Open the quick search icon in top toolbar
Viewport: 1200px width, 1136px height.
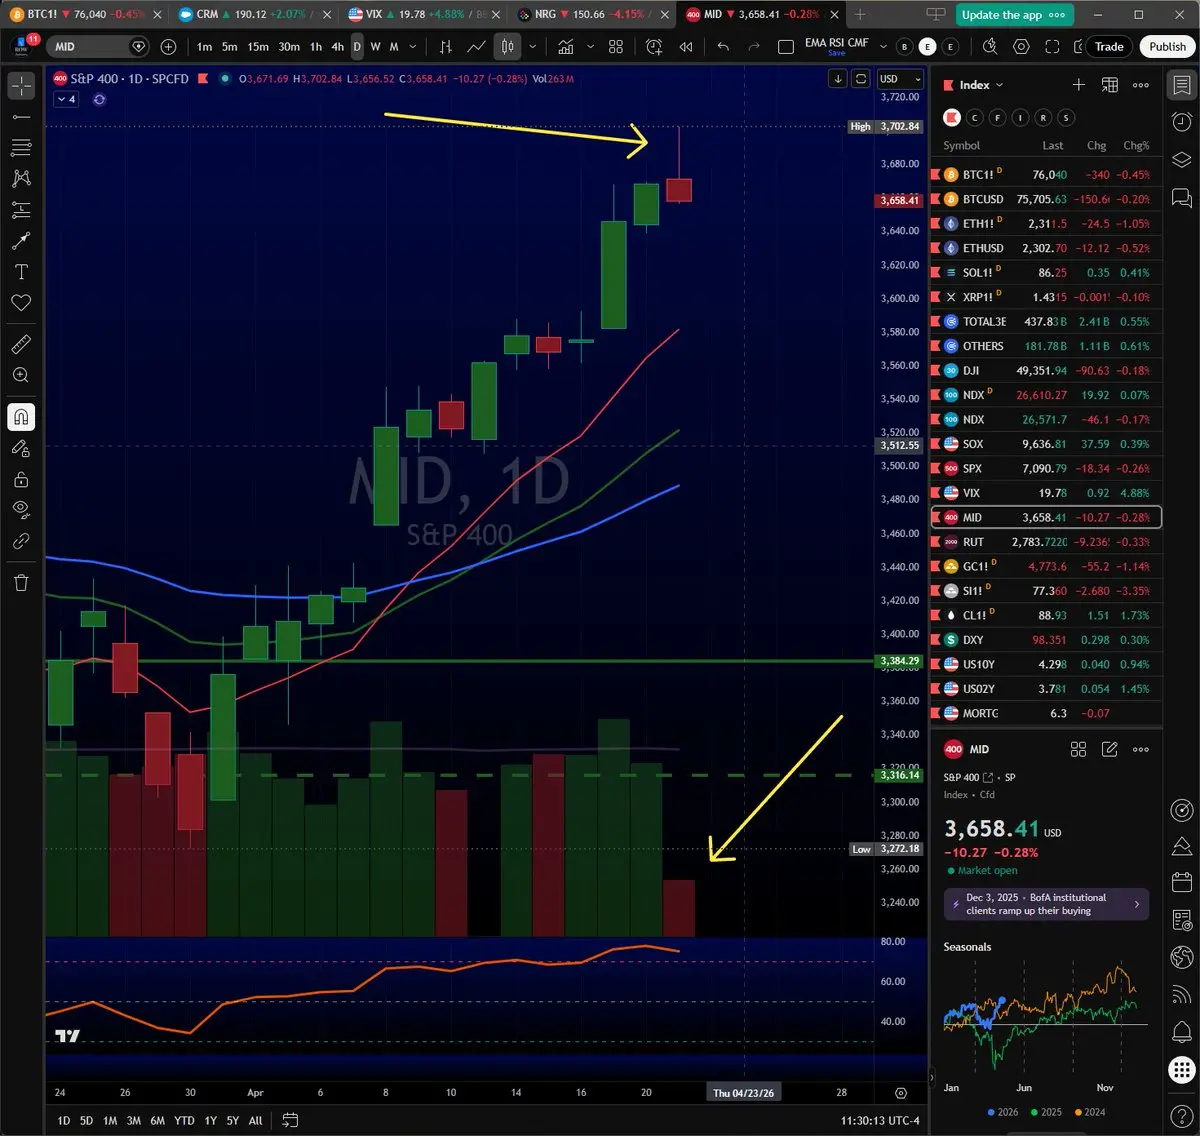click(x=990, y=47)
